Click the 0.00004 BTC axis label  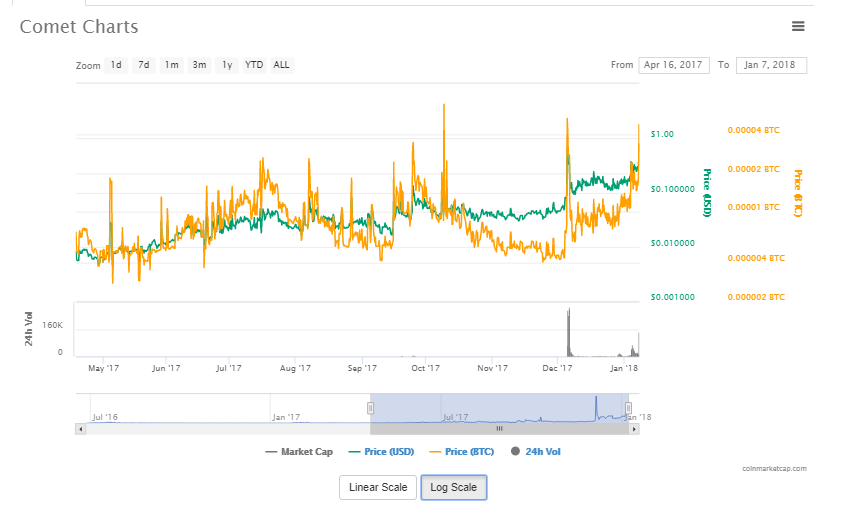[753, 130]
